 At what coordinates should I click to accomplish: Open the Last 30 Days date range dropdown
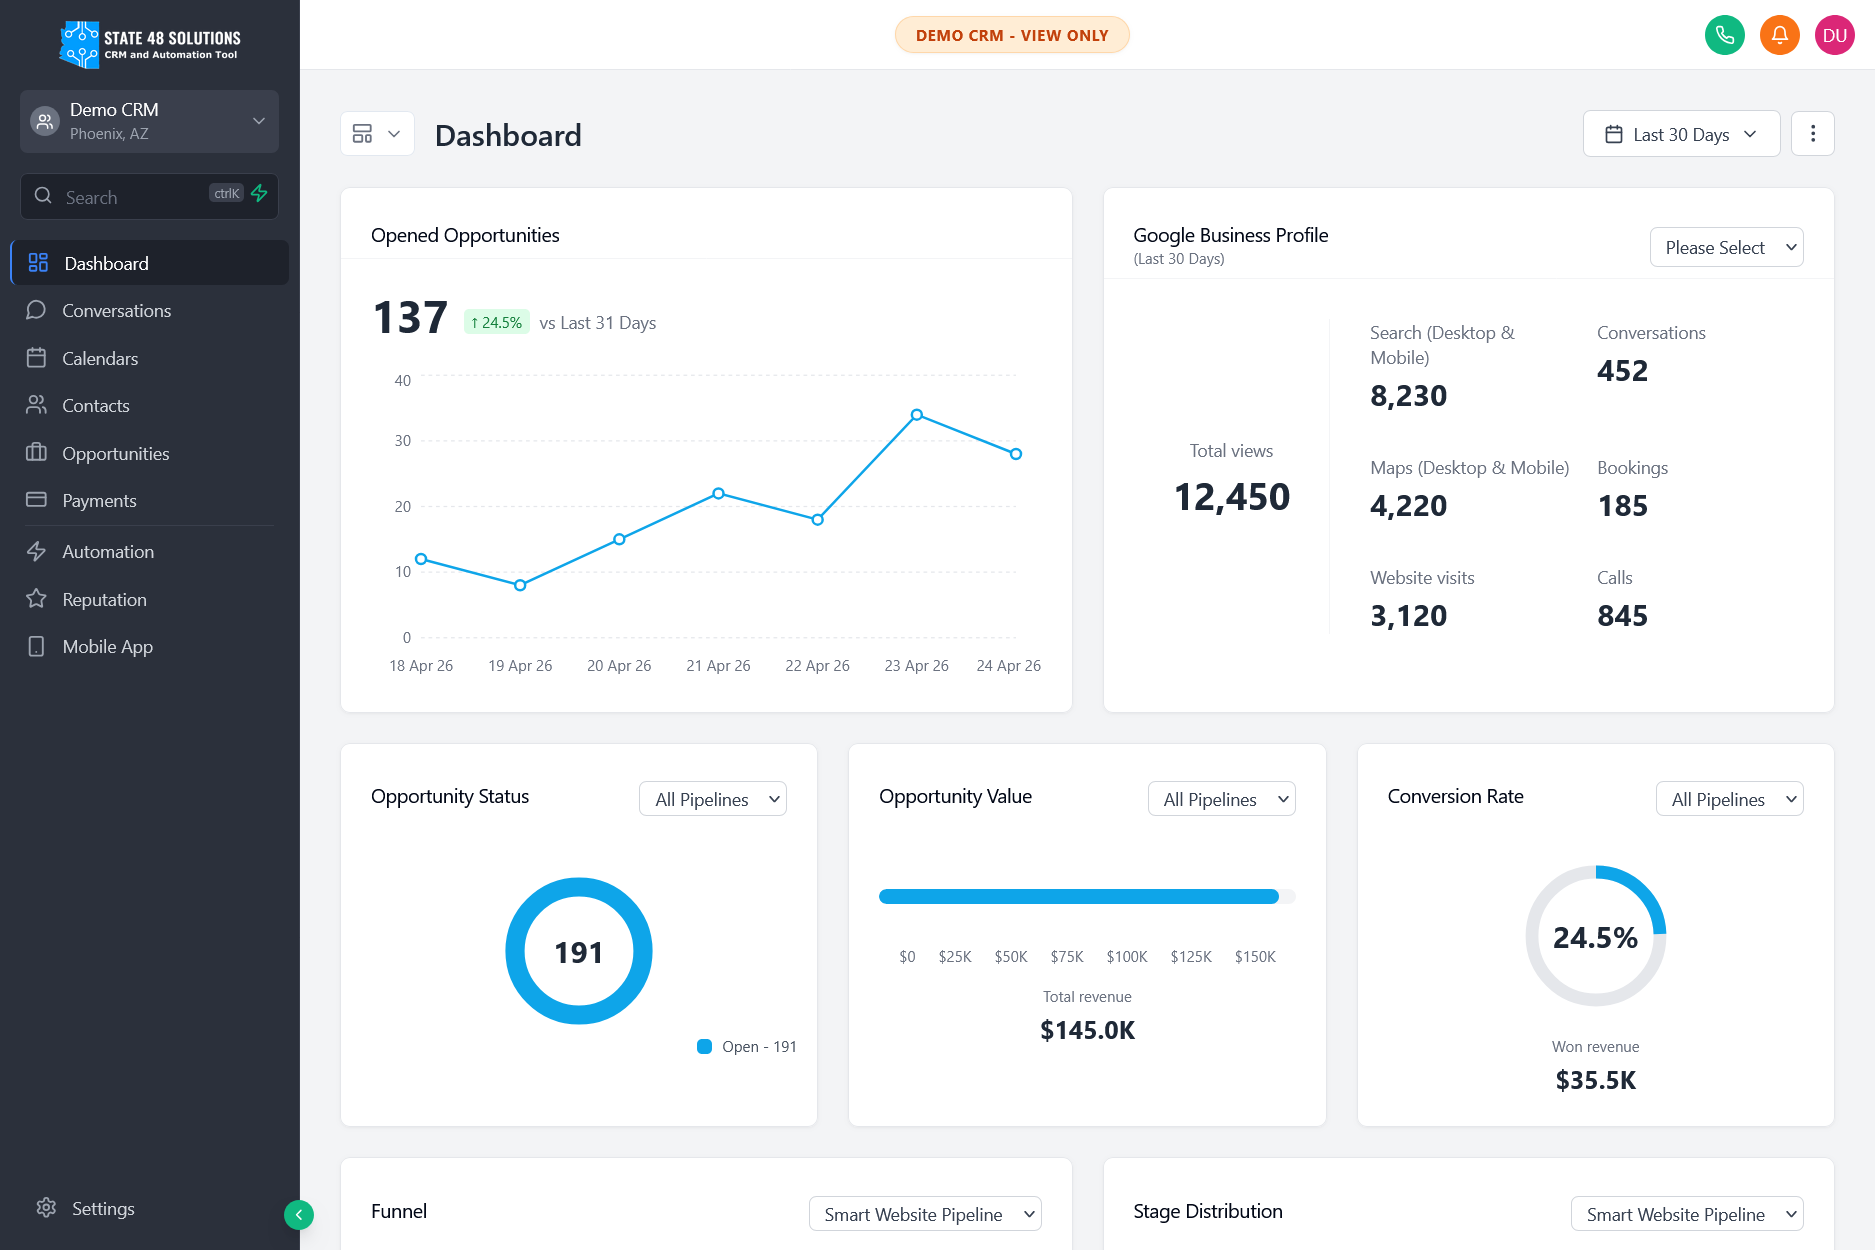click(x=1681, y=133)
